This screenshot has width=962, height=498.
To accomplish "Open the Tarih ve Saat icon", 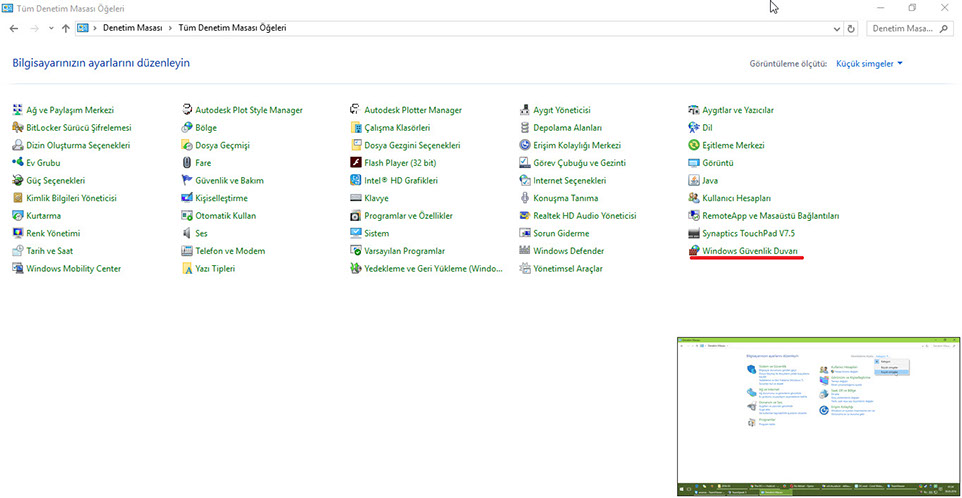I will tap(17, 251).
